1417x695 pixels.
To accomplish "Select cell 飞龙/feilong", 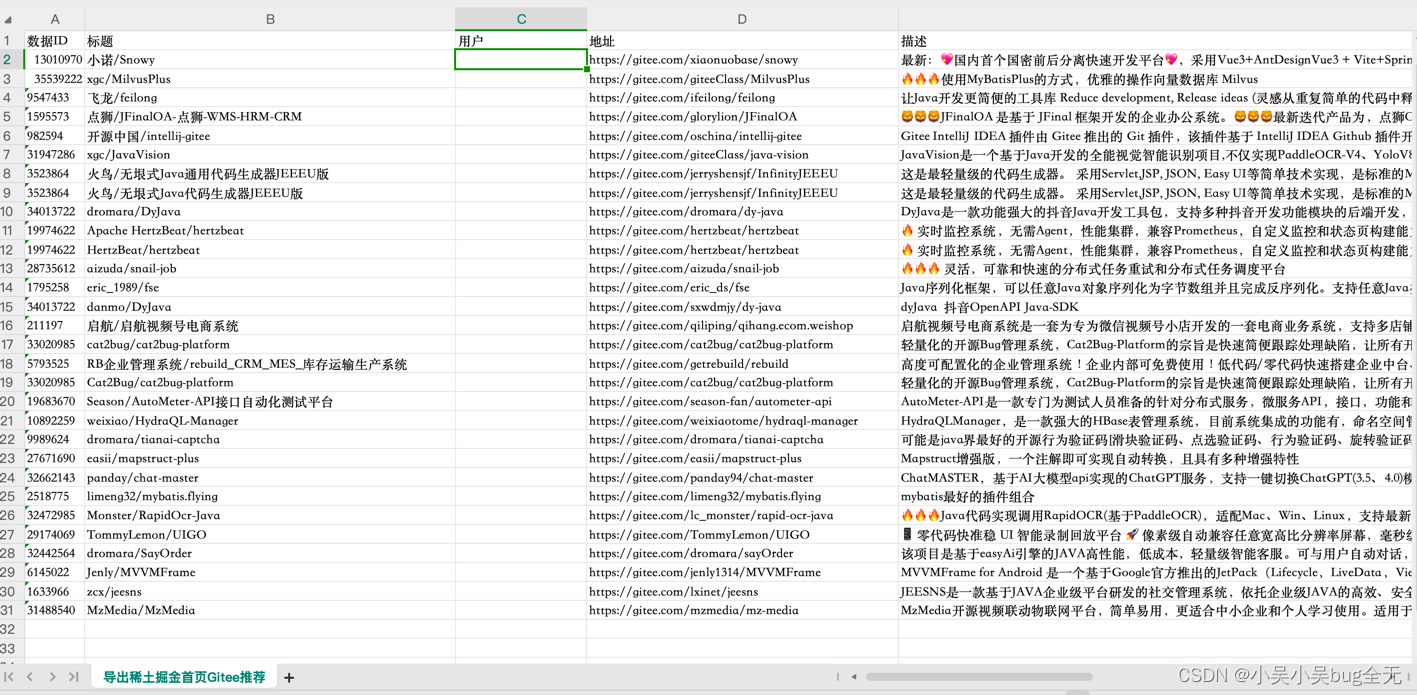I will (x=270, y=98).
